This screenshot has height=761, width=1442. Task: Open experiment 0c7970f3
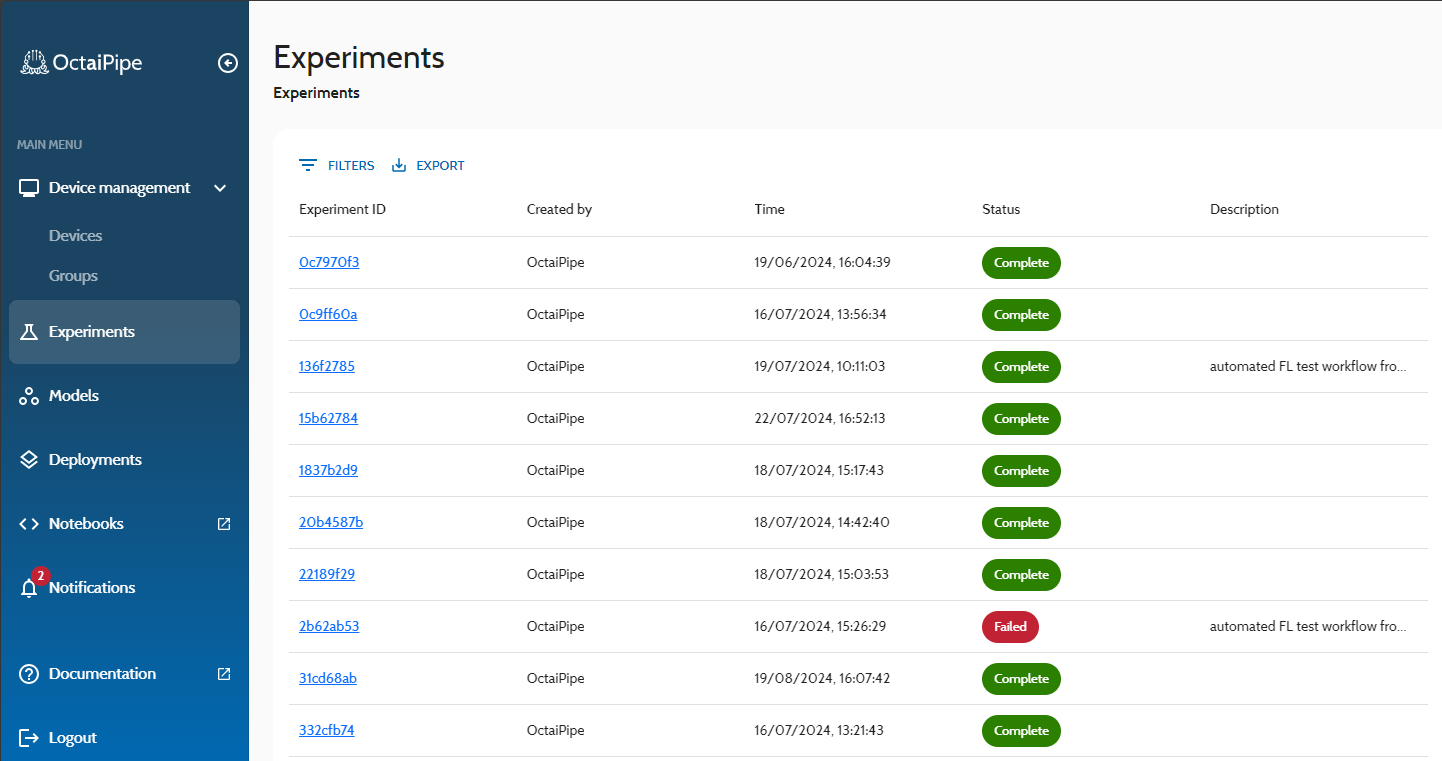(329, 263)
